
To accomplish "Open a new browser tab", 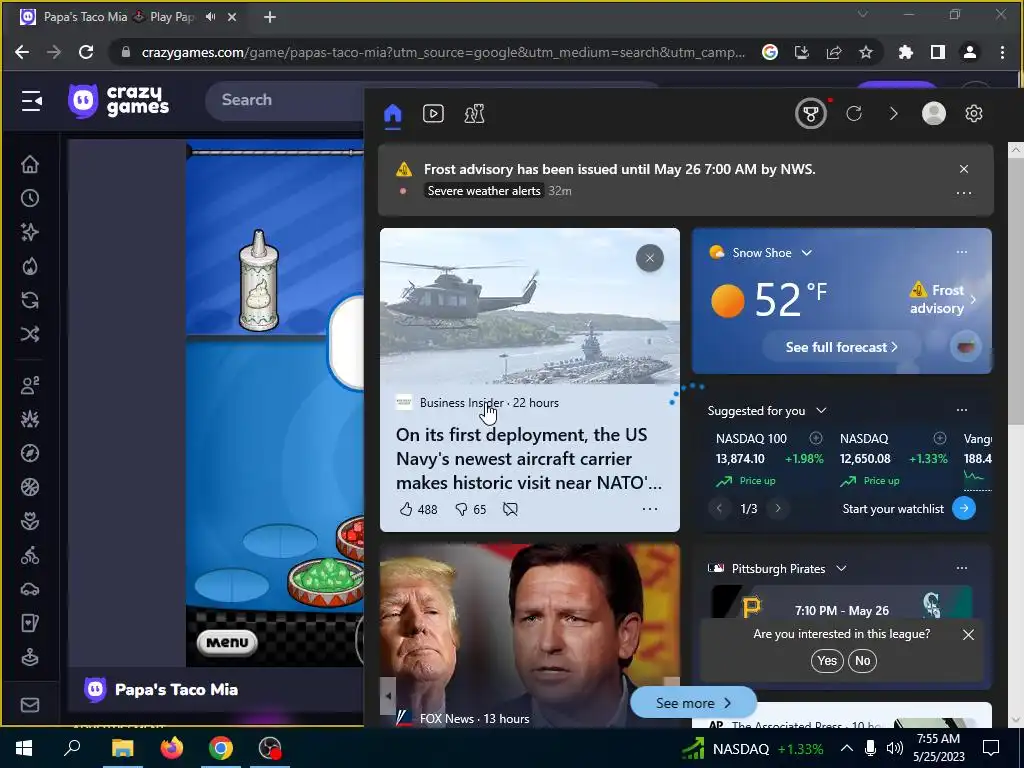I will coord(270,18).
